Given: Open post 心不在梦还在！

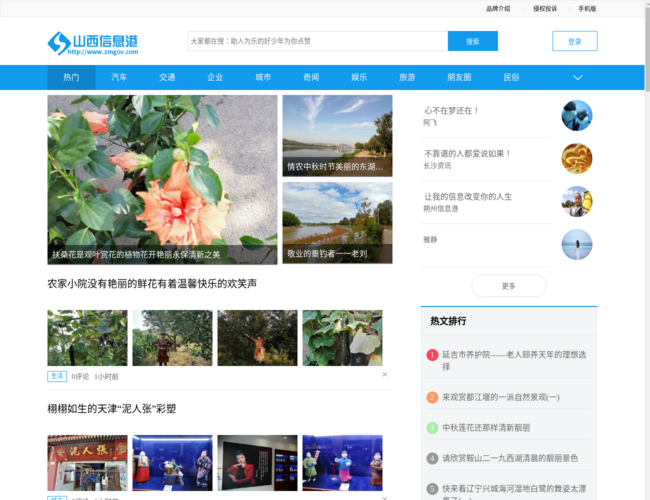Looking at the screenshot, I should (x=452, y=111).
